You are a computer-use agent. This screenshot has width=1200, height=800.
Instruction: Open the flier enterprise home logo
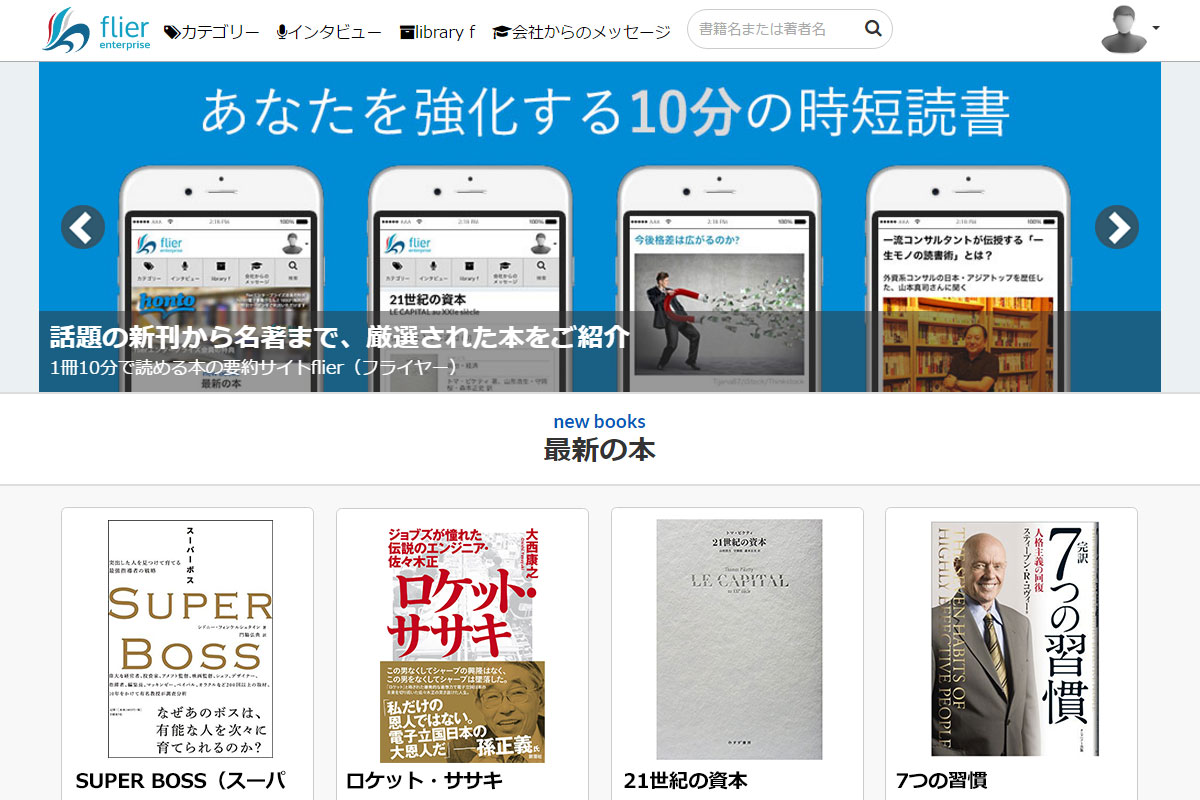point(97,30)
